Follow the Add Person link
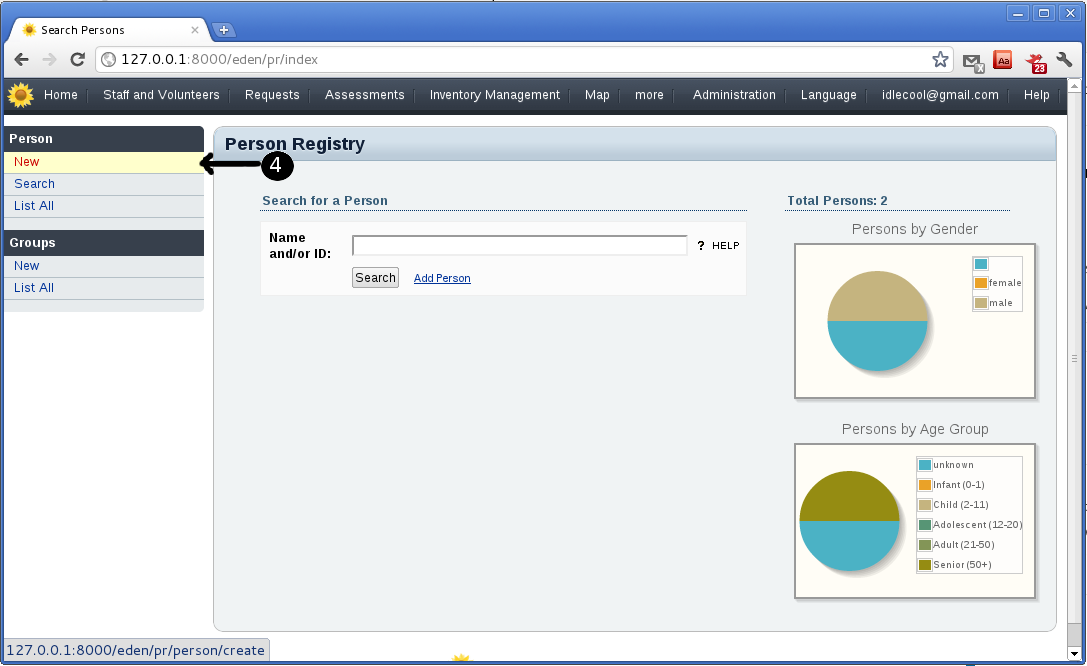Screen dimensions: 1087x666 (x=442, y=278)
